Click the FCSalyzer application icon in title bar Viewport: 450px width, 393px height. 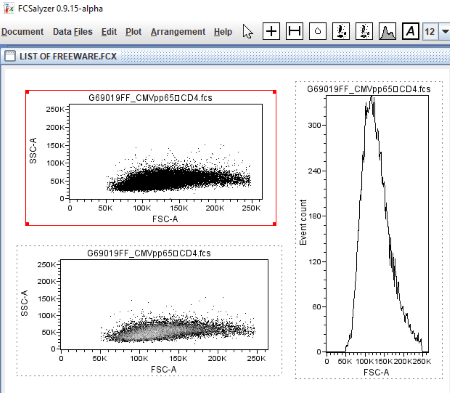8,8
